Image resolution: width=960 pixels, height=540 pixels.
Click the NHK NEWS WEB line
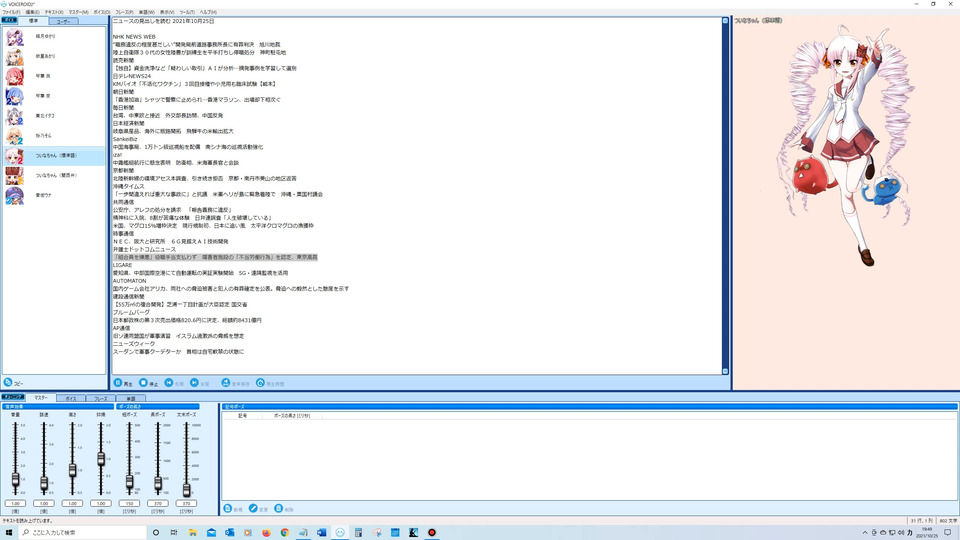point(134,37)
